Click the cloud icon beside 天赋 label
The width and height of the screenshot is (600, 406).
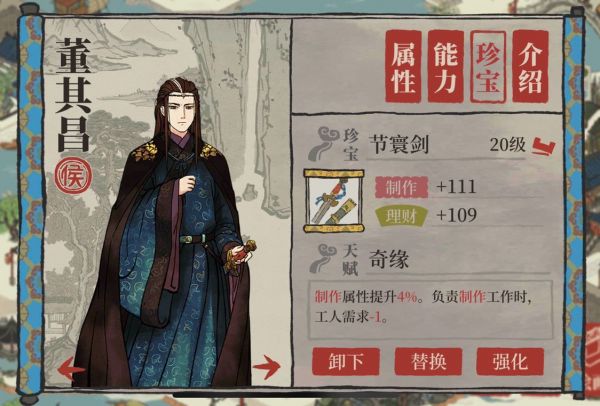[x=323, y=258]
